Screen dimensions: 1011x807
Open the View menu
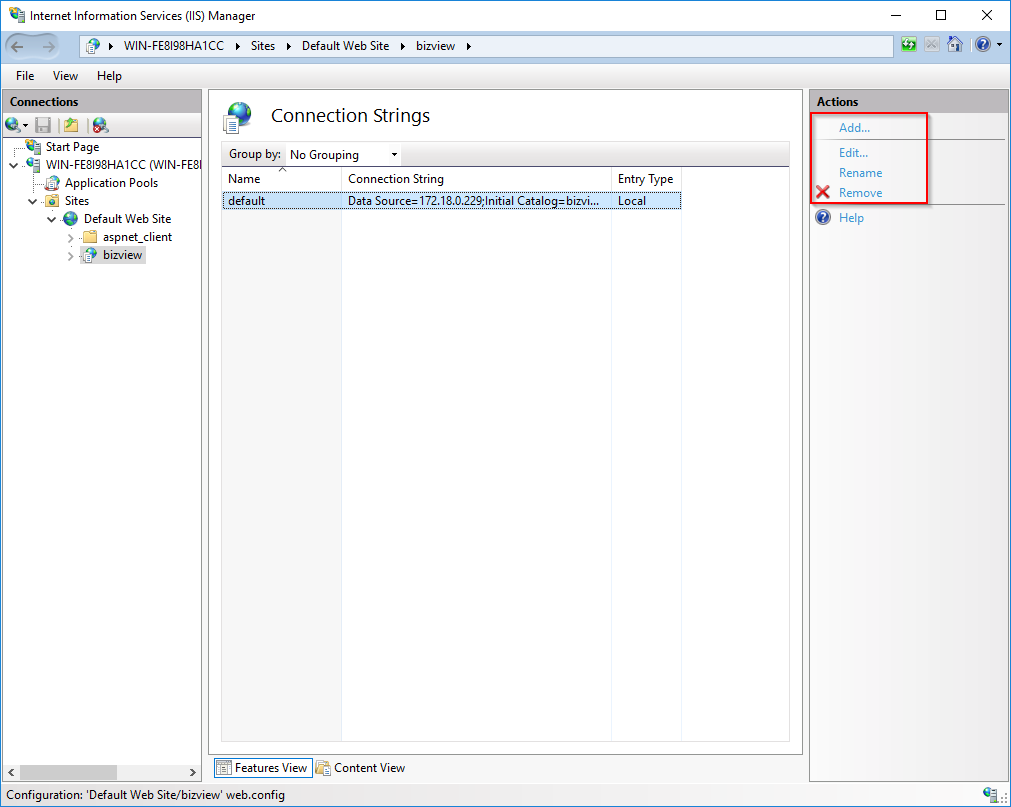(x=65, y=75)
